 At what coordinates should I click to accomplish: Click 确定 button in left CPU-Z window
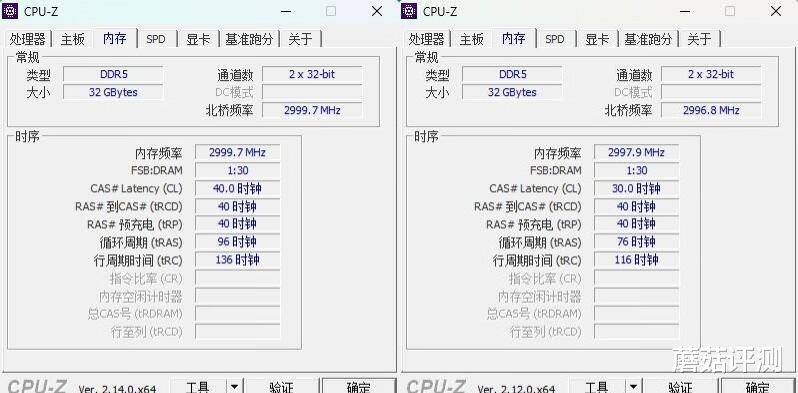pos(358,386)
